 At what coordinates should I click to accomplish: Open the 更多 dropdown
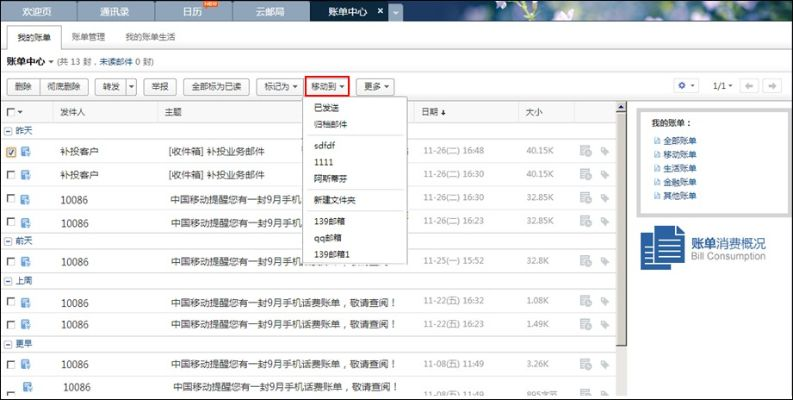click(375, 86)
